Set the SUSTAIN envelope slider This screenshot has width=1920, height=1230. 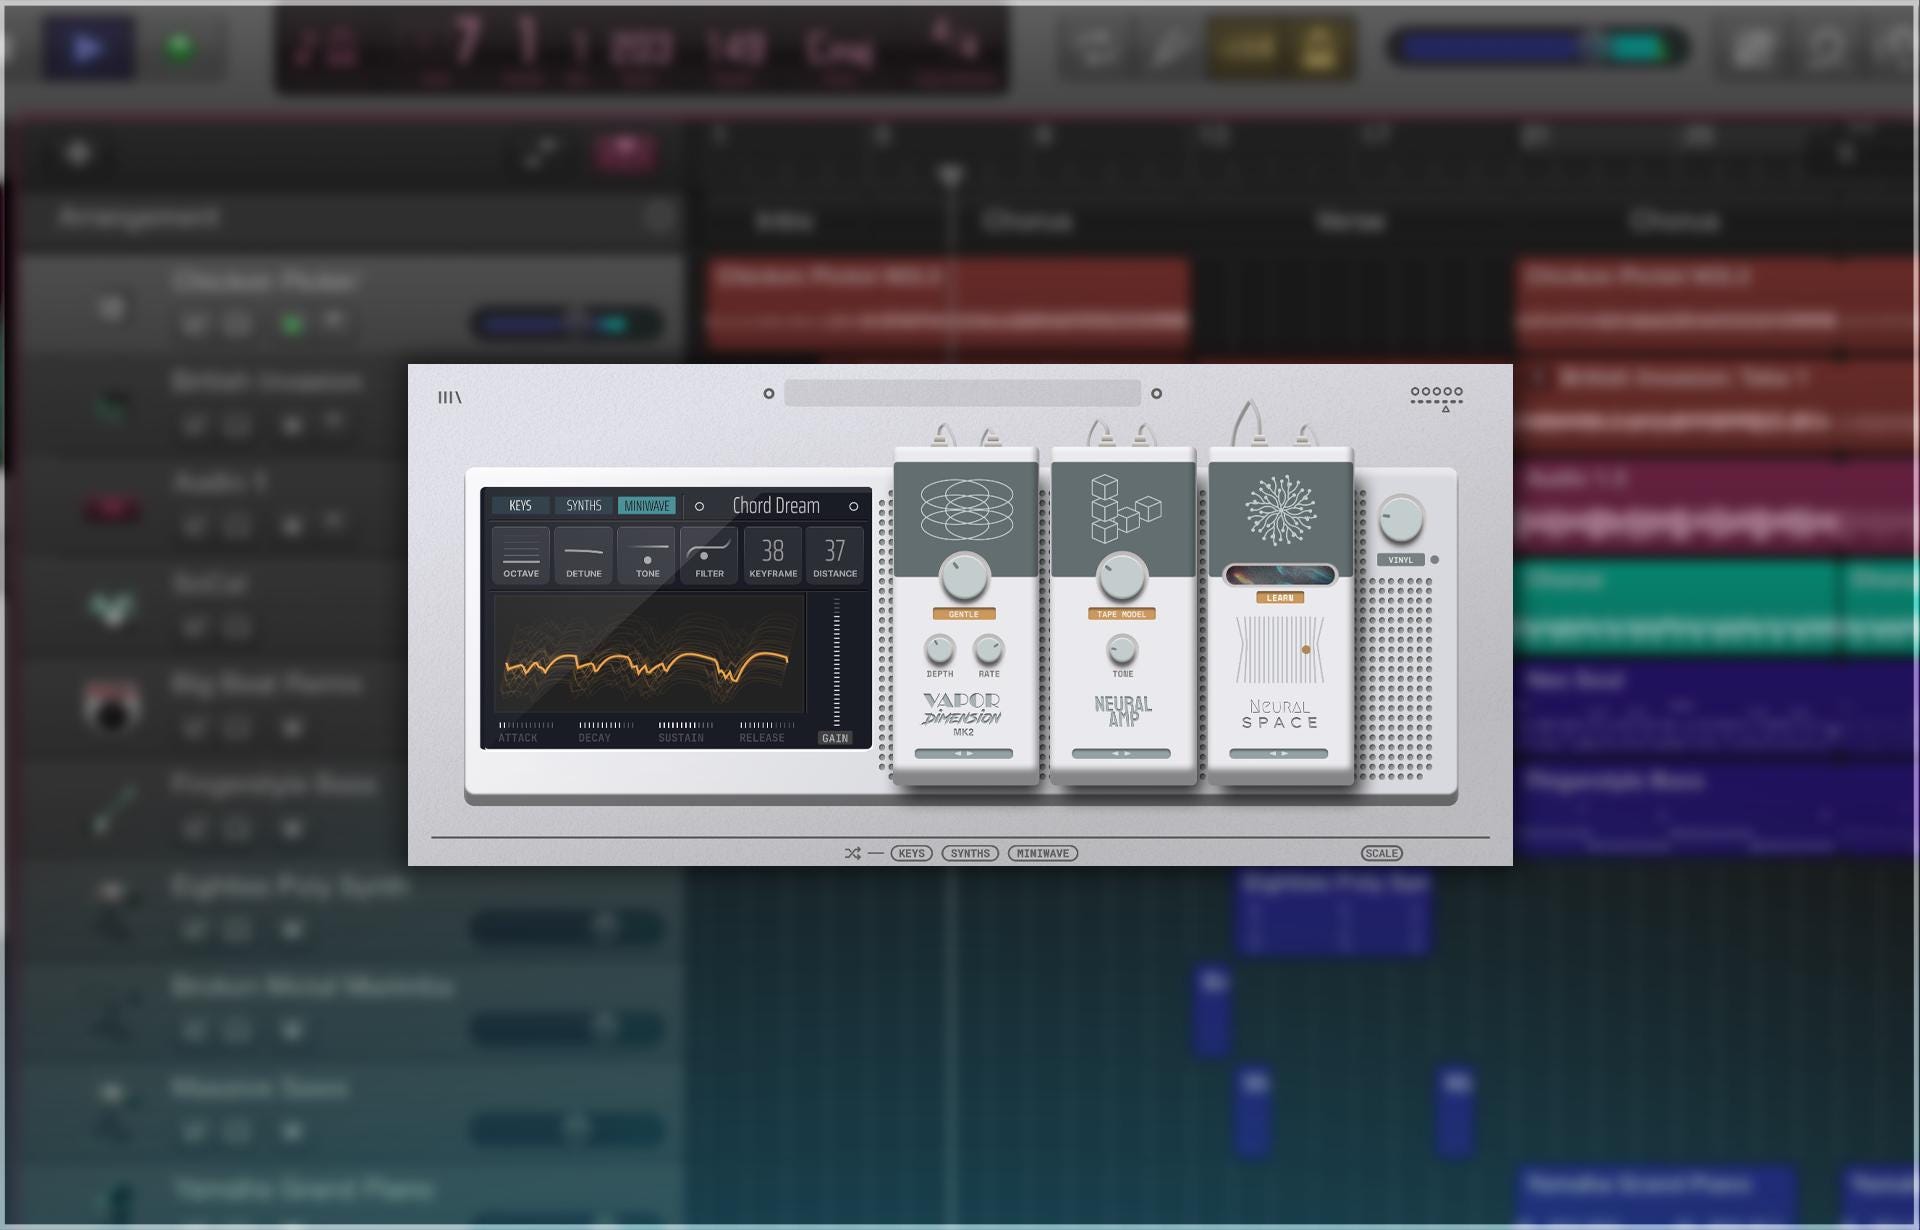tap(686, 725)
